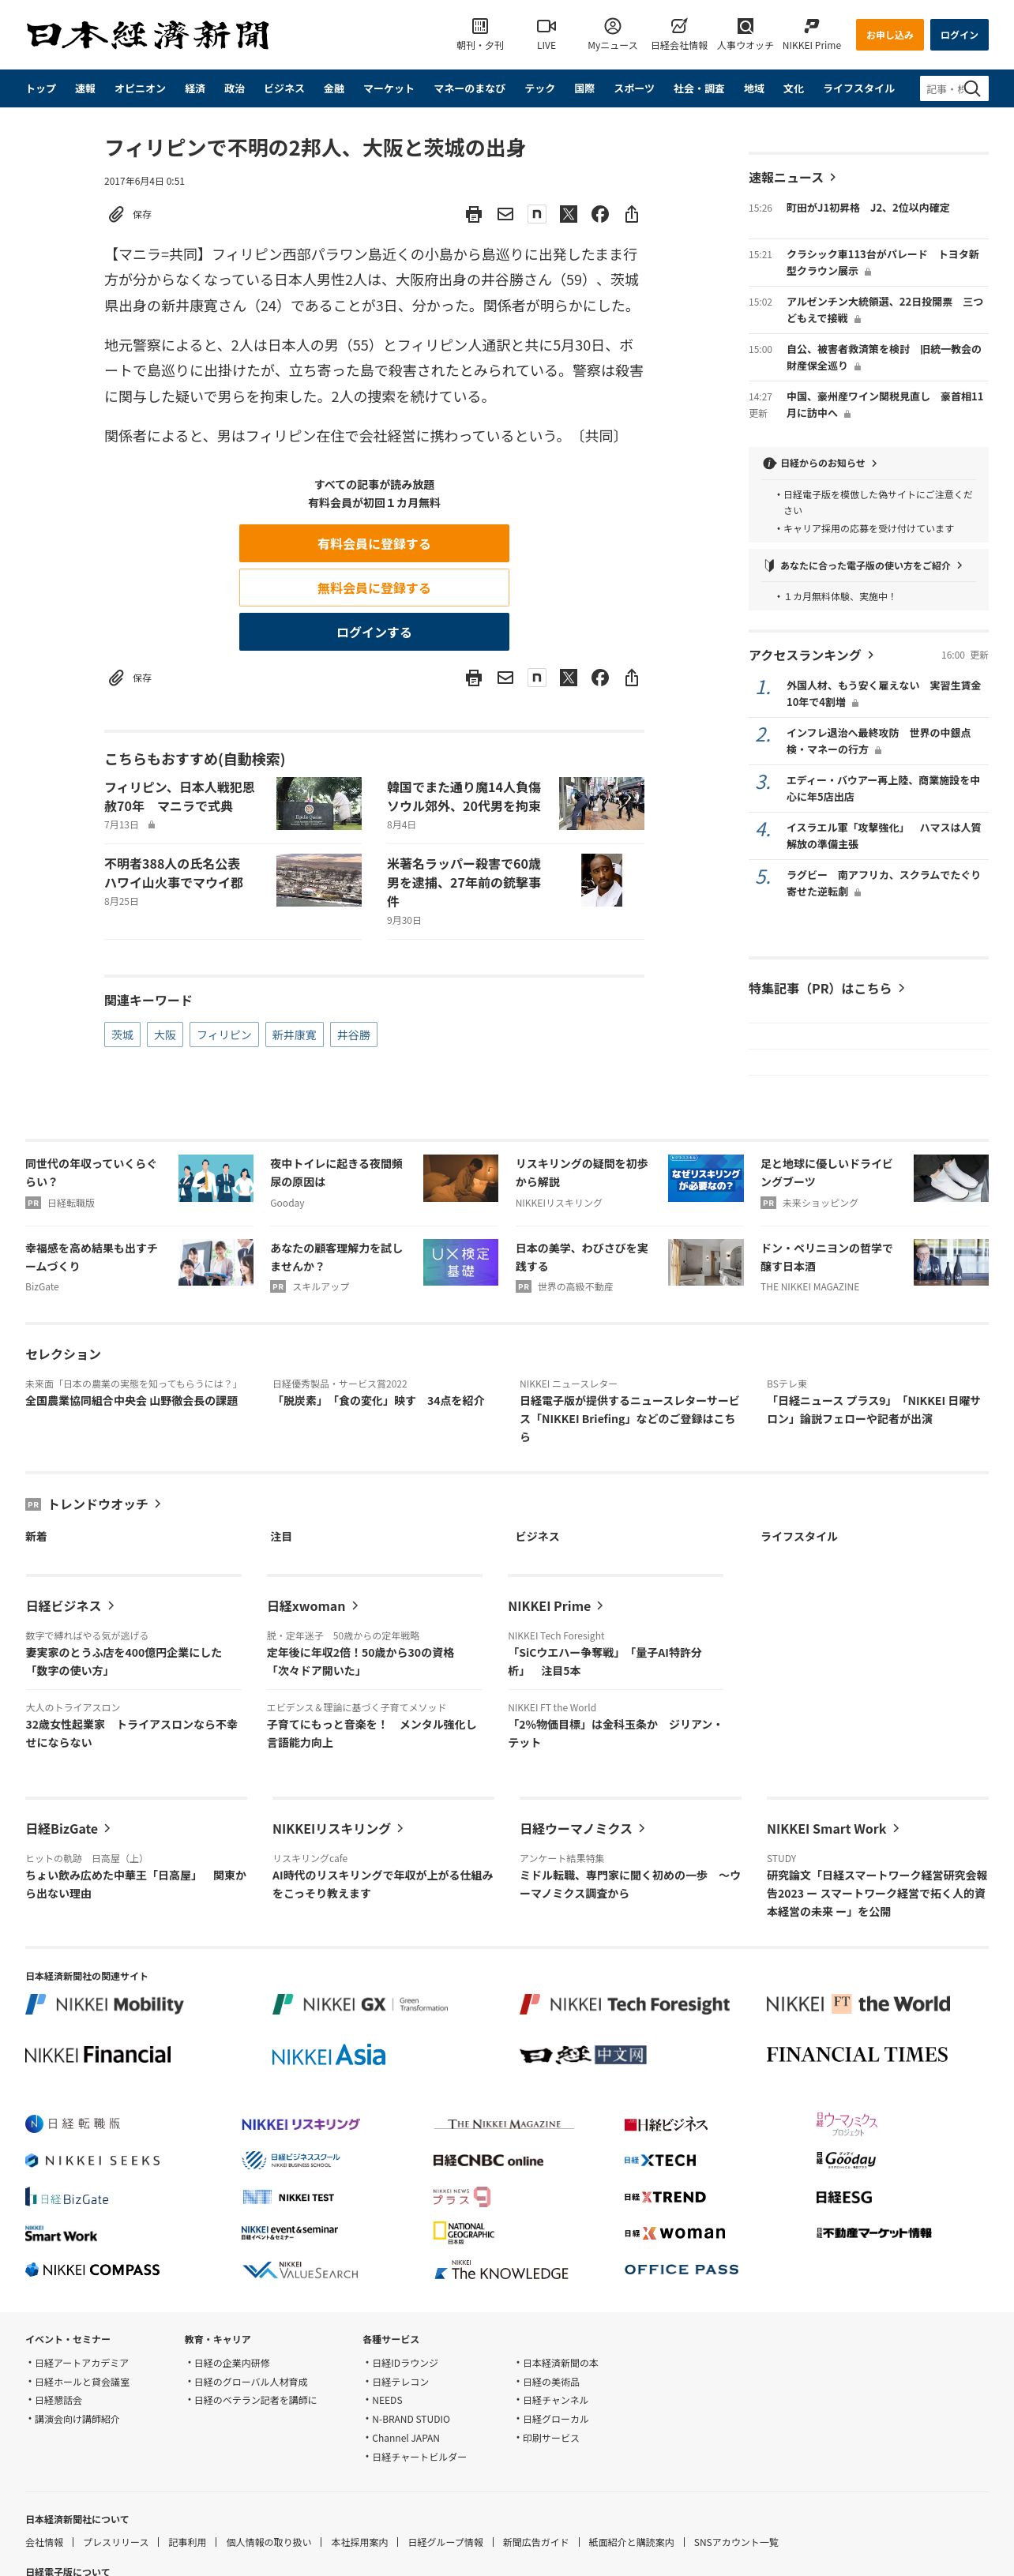Screen dimensions: 1014x2576
Task: Share on Facebook using top icon
Action: 600,214
